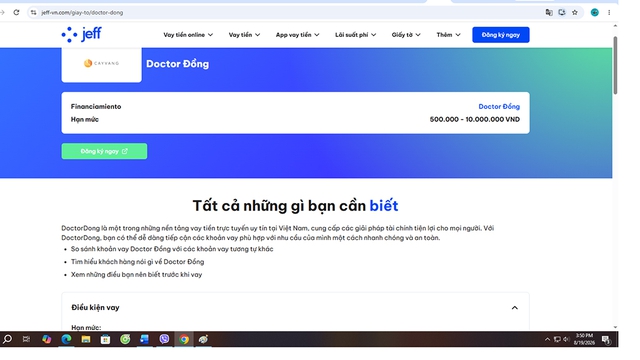640x360 pixels.
Task: Click the jeff logo in header
Action: [82, 34]
